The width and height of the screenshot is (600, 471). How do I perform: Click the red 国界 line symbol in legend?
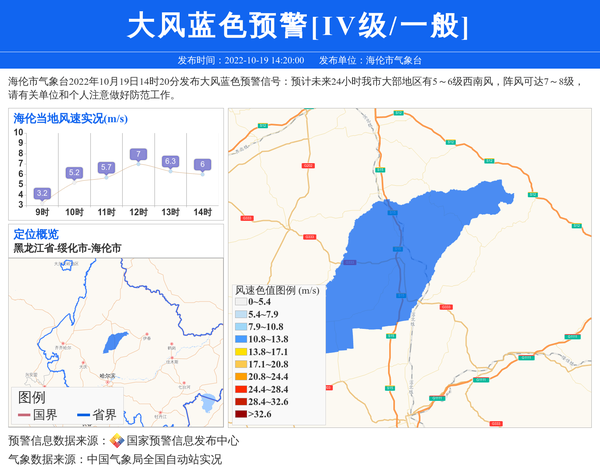[23, 415]
